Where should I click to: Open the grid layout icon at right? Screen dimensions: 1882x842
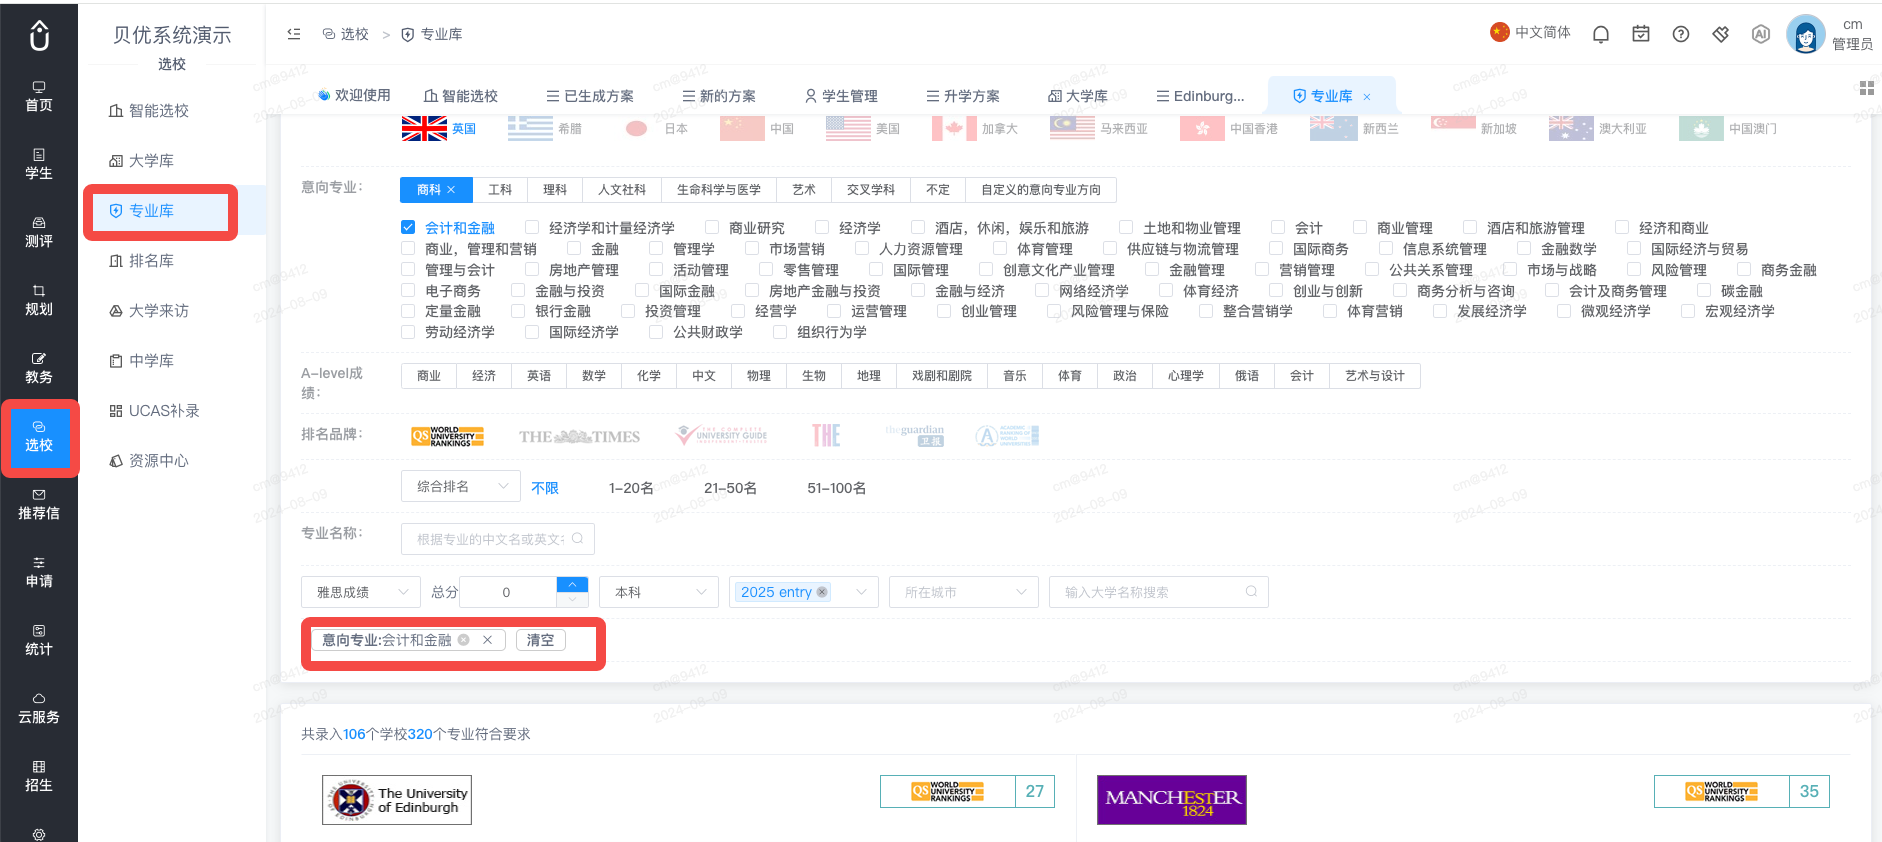(x=1866, y=89)
